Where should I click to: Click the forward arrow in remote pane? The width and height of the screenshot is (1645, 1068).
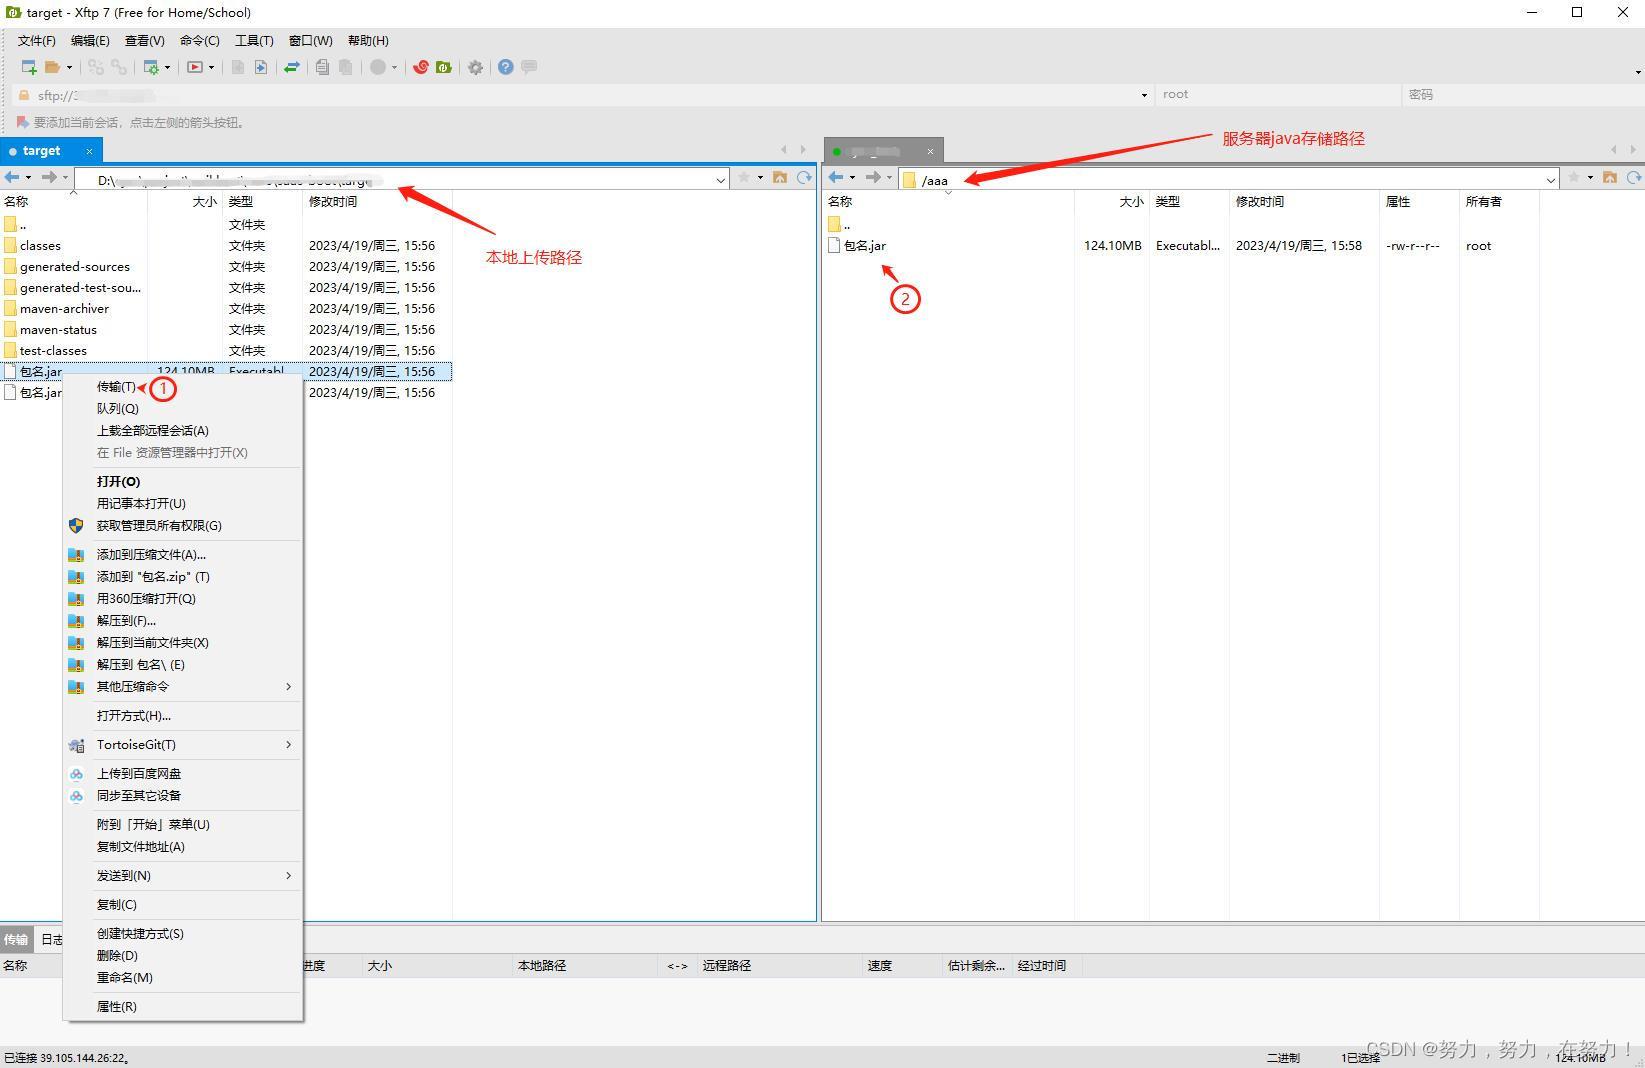tap(873, 177)
